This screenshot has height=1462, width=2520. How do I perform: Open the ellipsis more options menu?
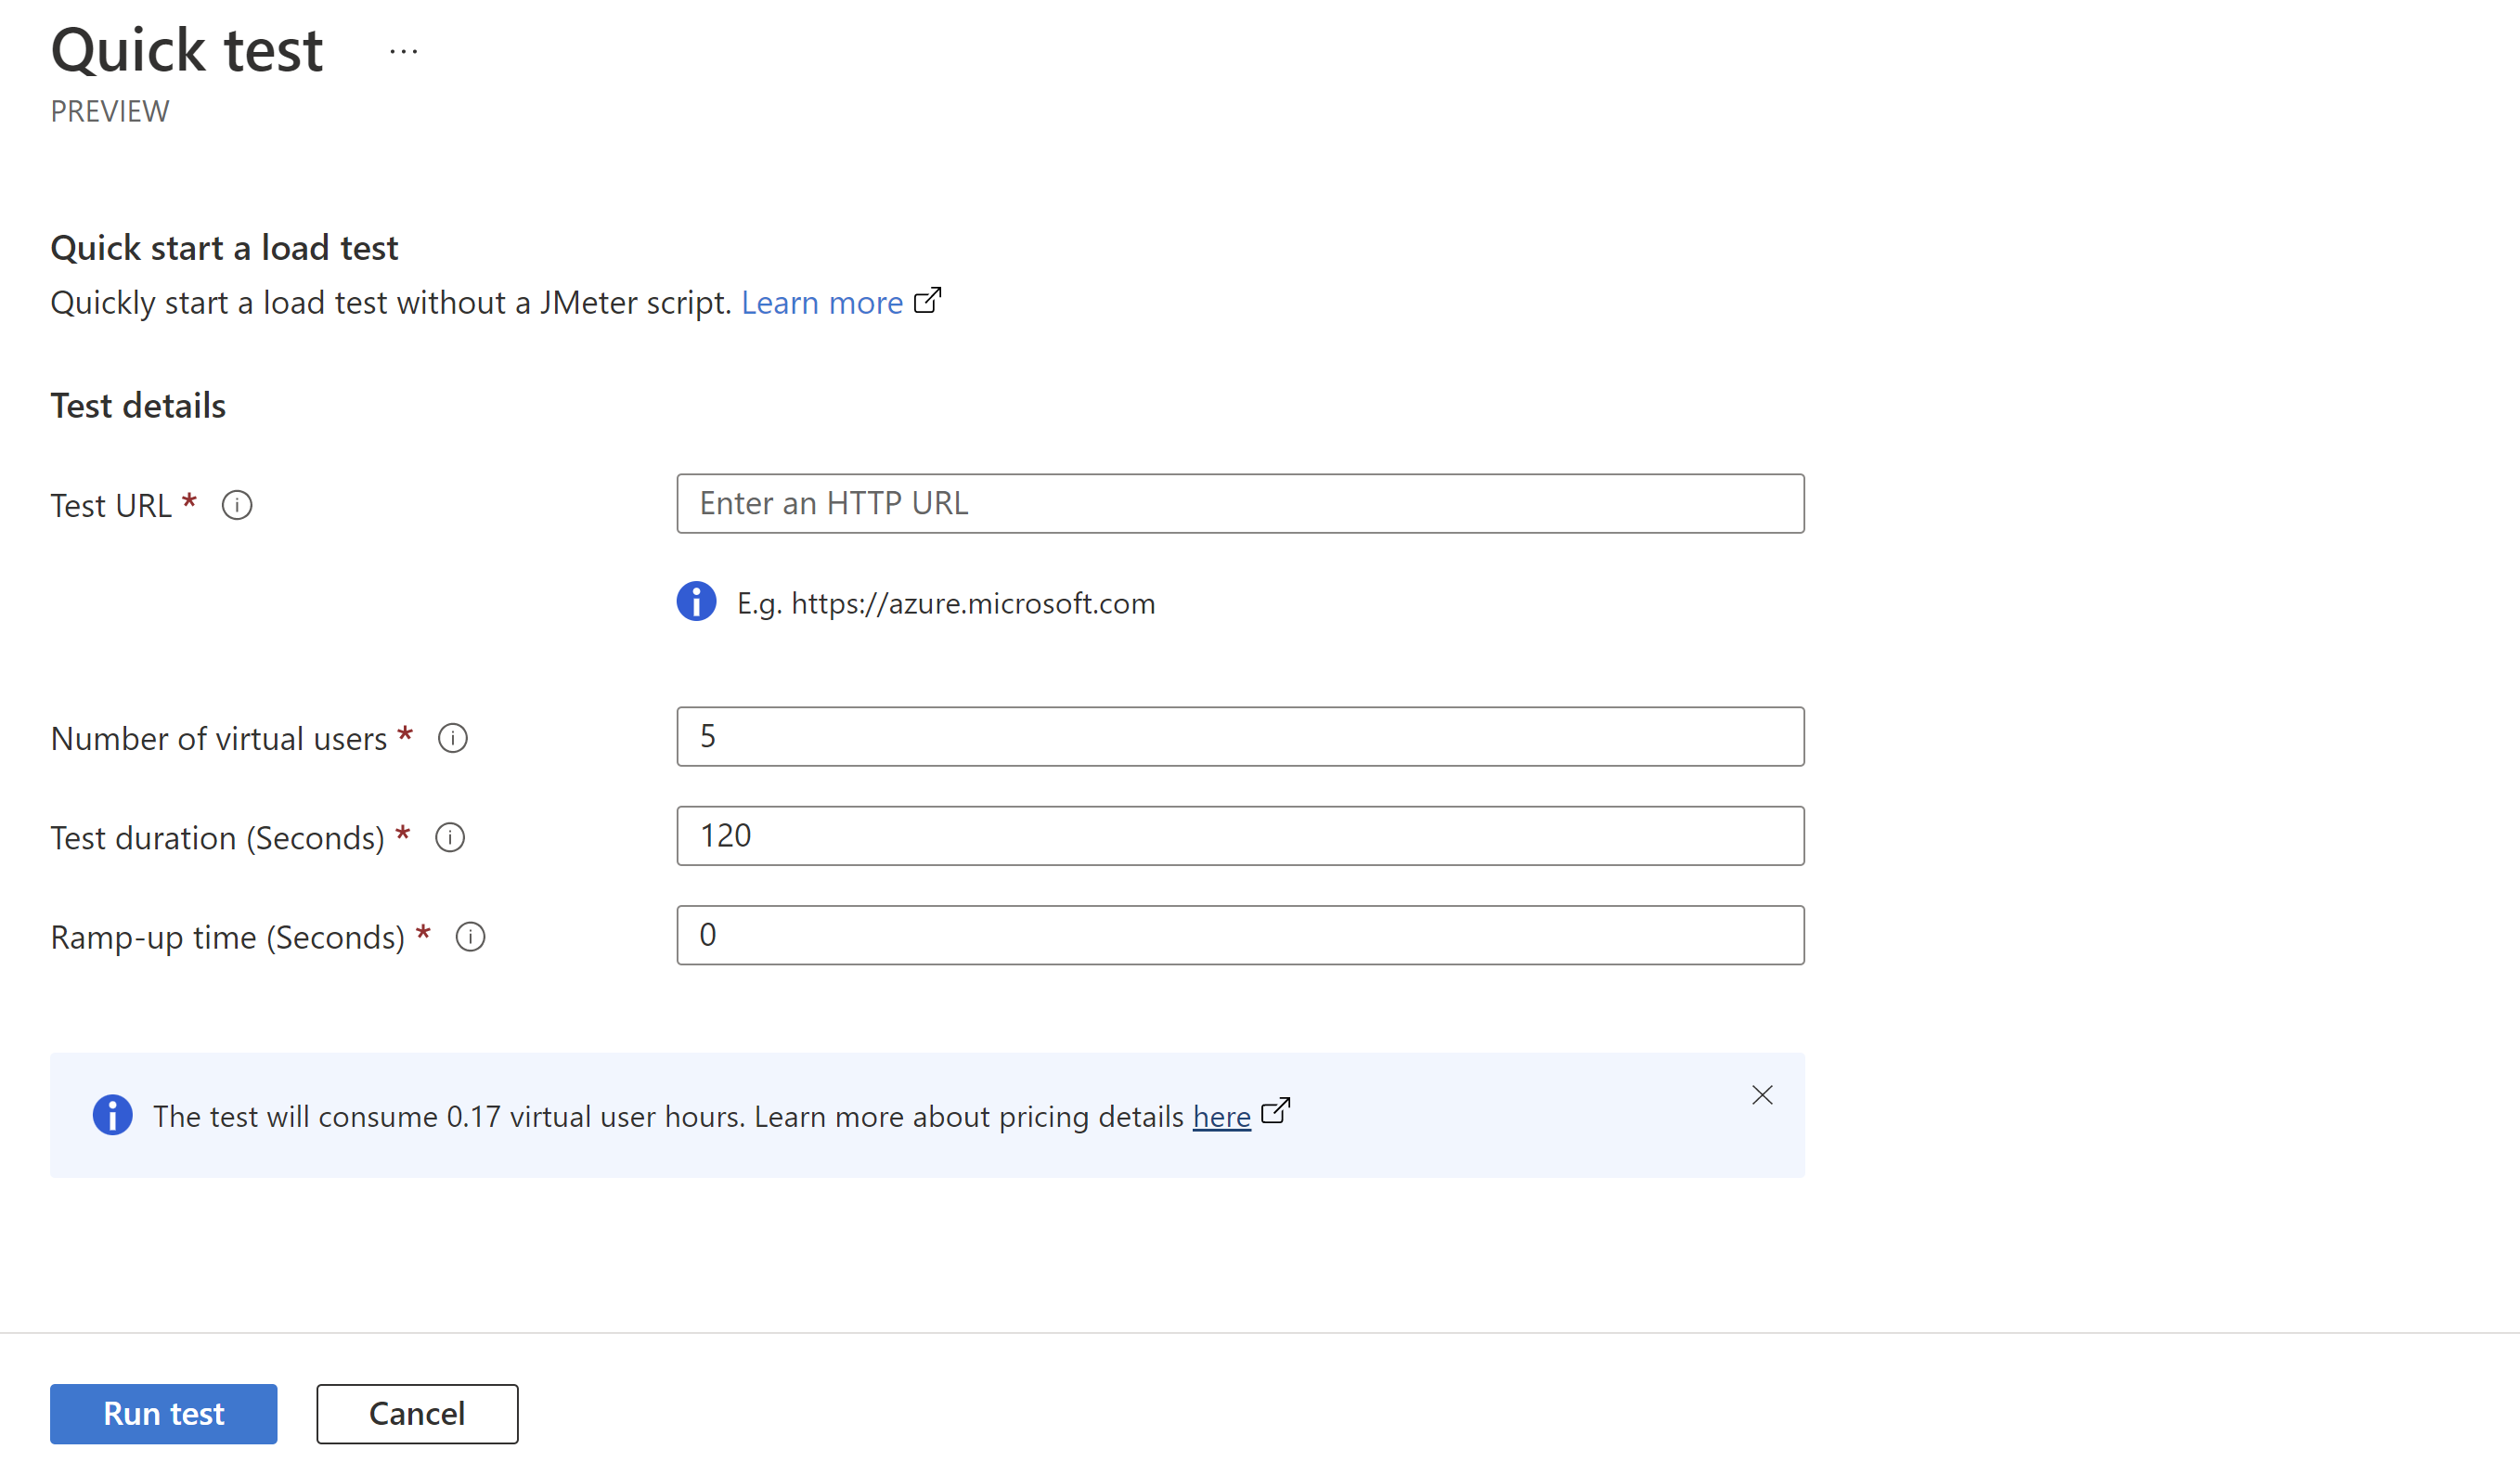pos(403,51)
